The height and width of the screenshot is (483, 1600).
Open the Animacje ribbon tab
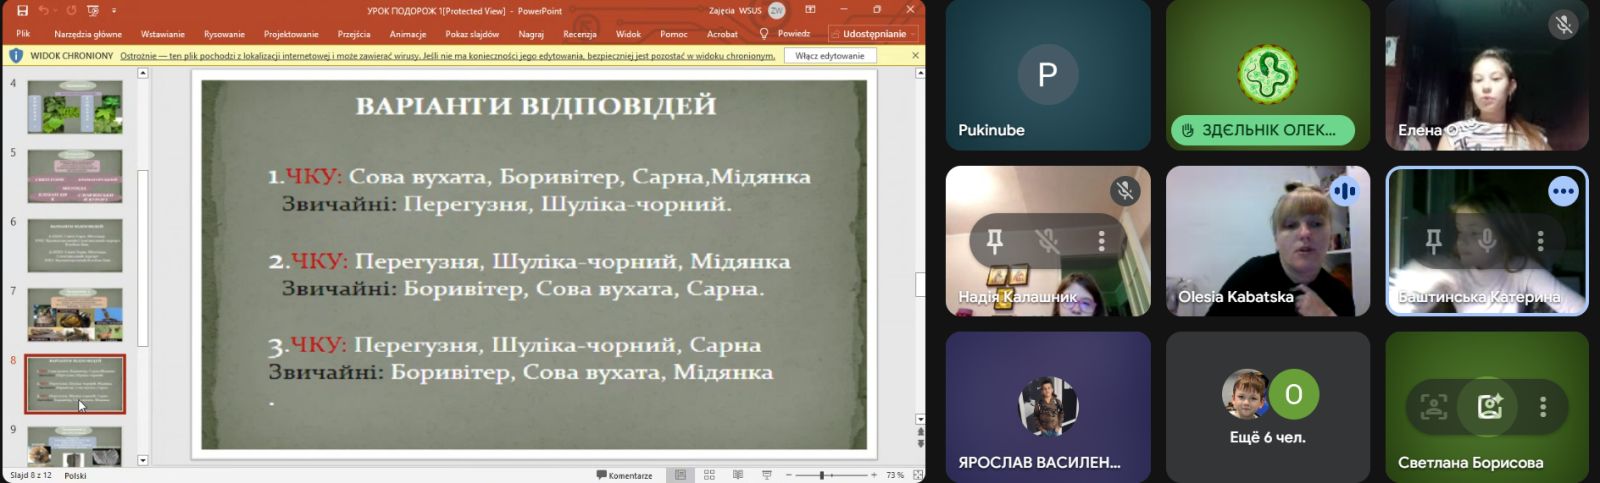coord(407,34)
